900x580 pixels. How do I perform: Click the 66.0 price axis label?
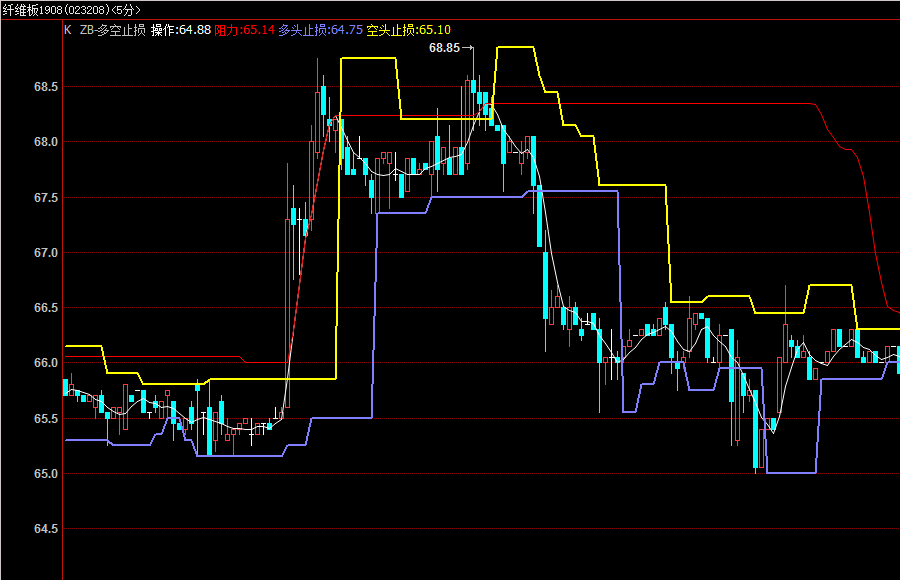46,364
